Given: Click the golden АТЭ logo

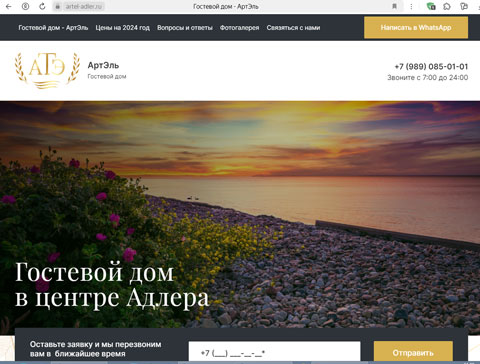Looking at the screenshot, I should point(47,70).
